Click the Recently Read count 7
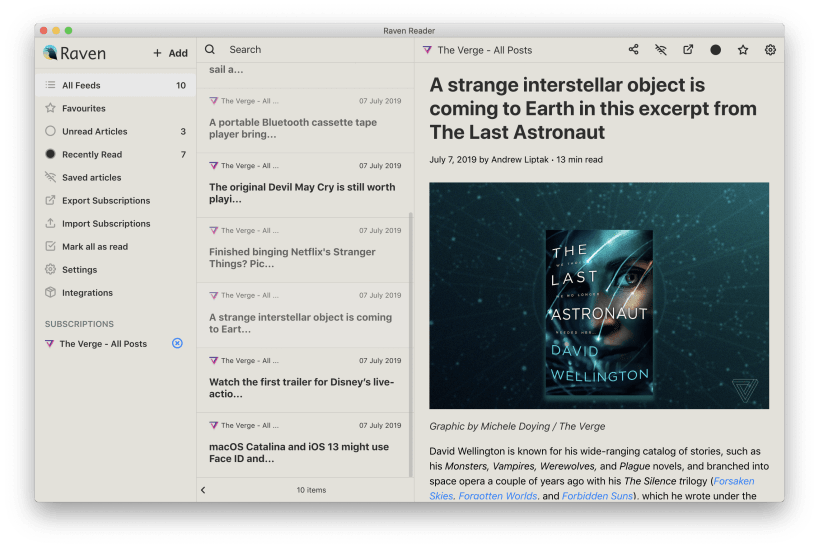This screenshot has width=819, height=548. pos(183,154)
